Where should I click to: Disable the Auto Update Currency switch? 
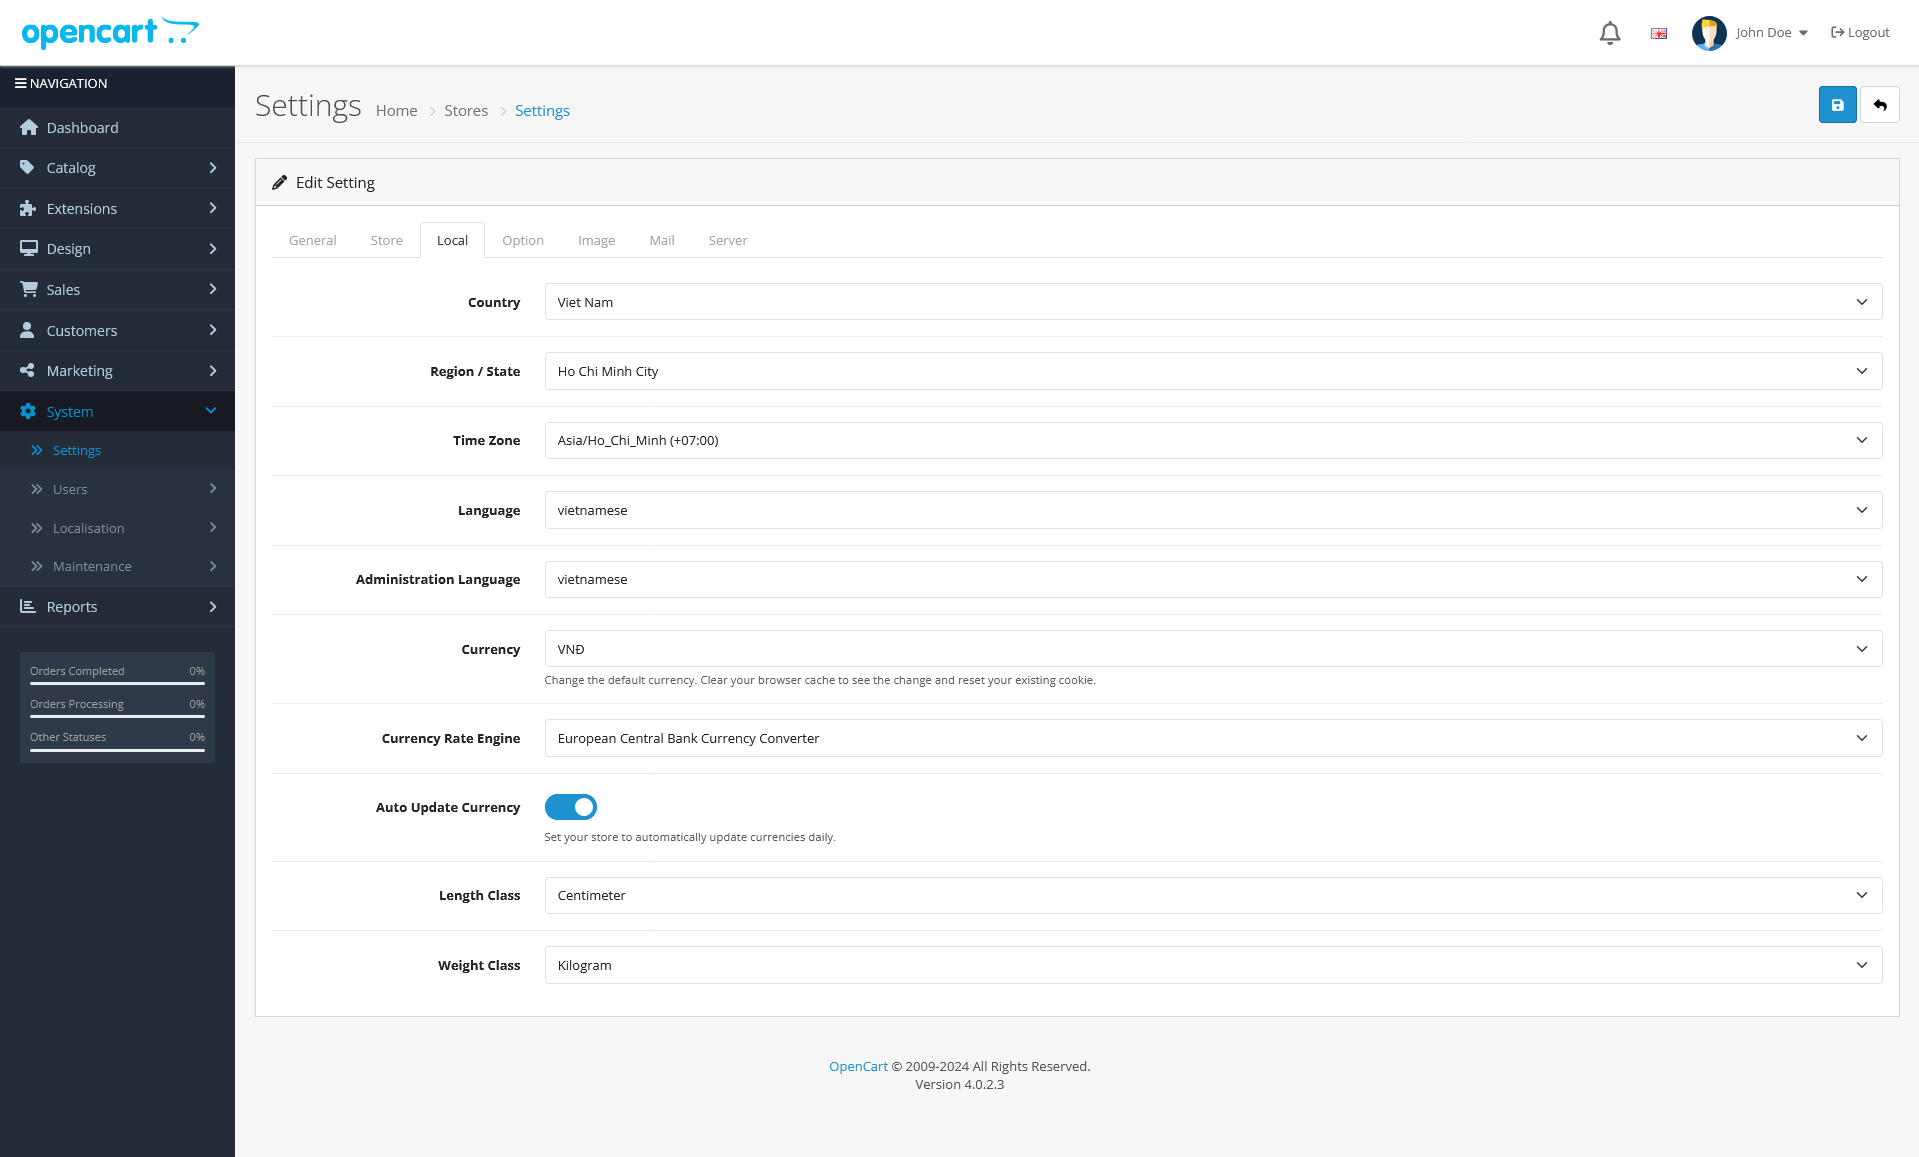tap(571, 807)
